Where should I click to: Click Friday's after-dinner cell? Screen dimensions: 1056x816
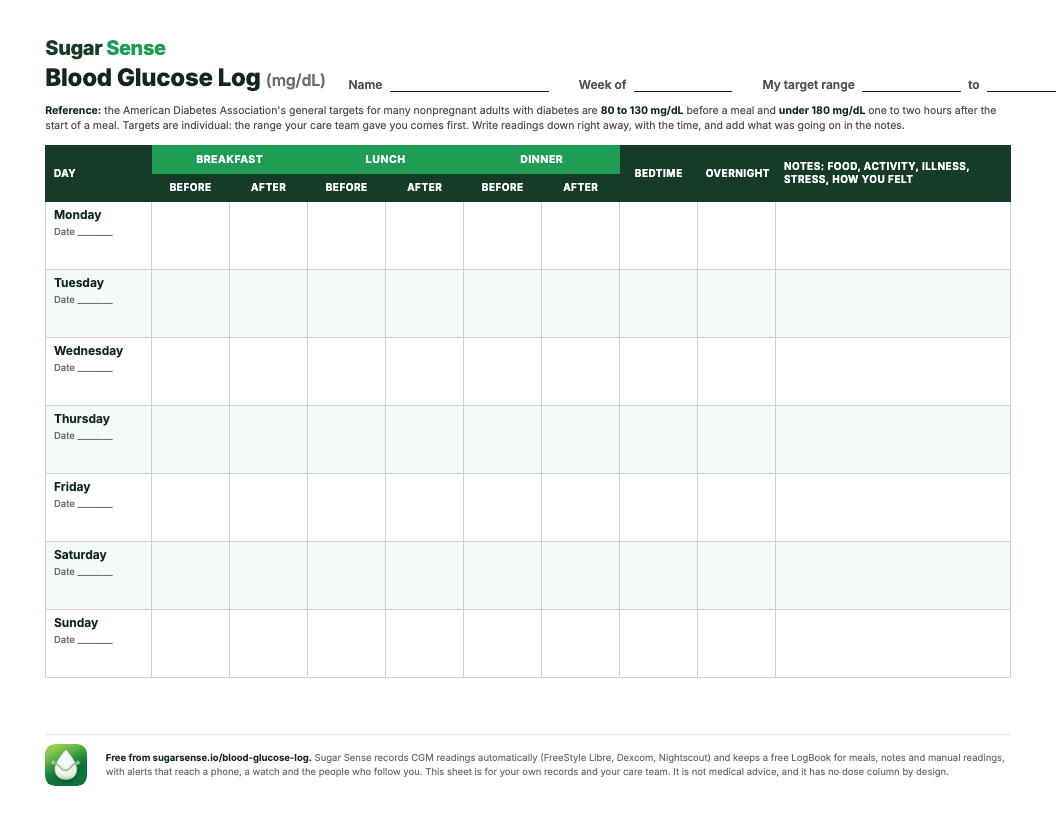[x=581, y=508]
